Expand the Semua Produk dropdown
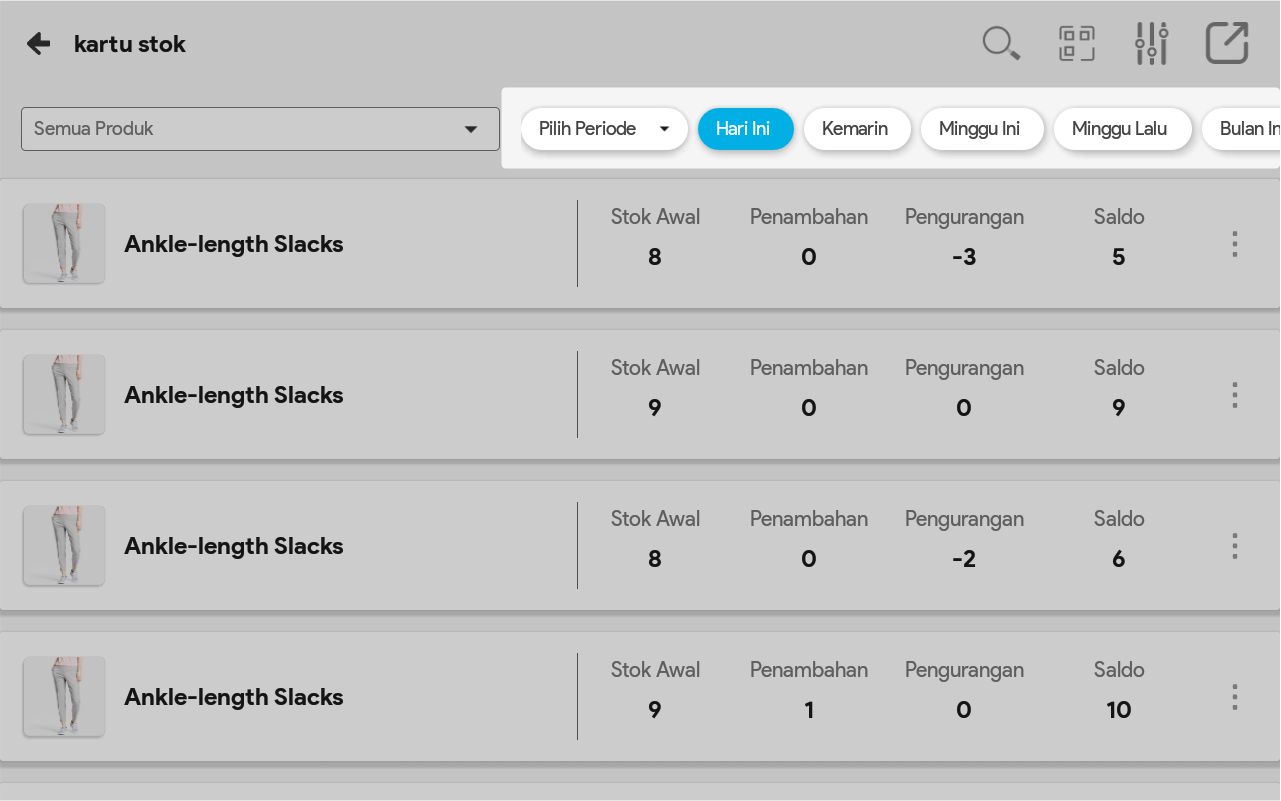Screen dimensions: 1281x801 coord(260,129)
